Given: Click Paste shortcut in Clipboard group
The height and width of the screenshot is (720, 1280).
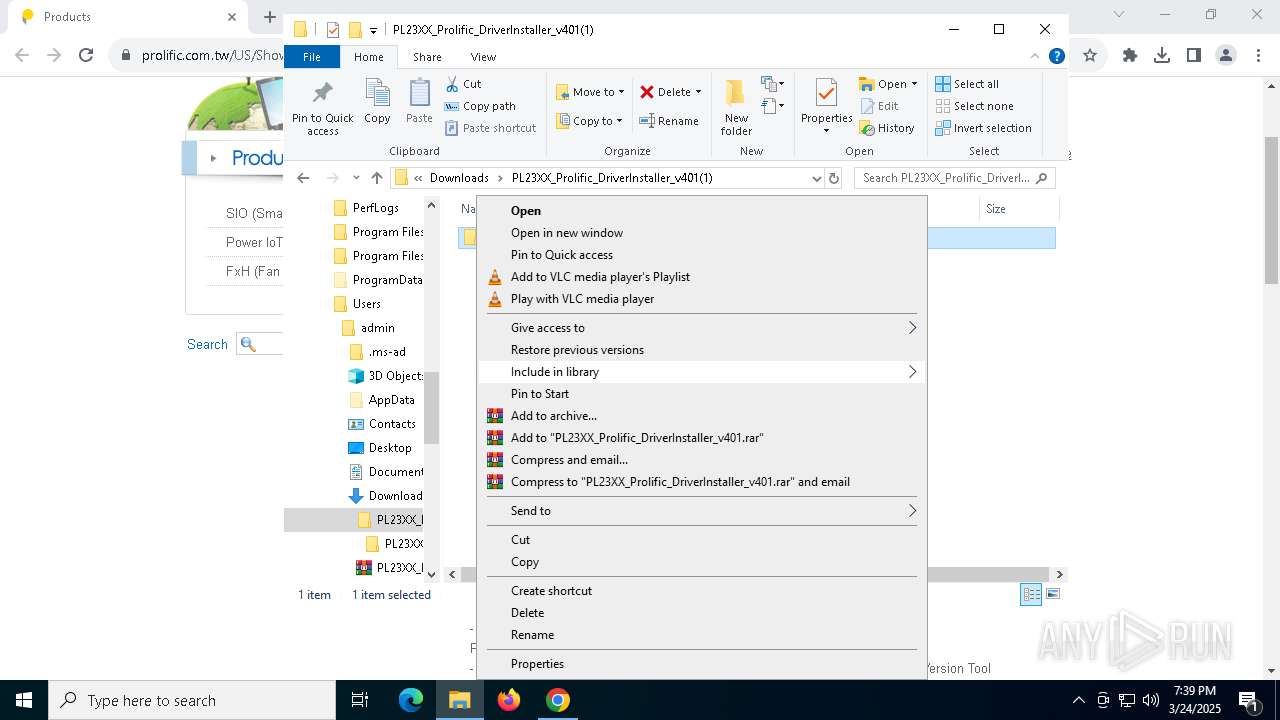Looking at the screenshot, I should [490, 128].
